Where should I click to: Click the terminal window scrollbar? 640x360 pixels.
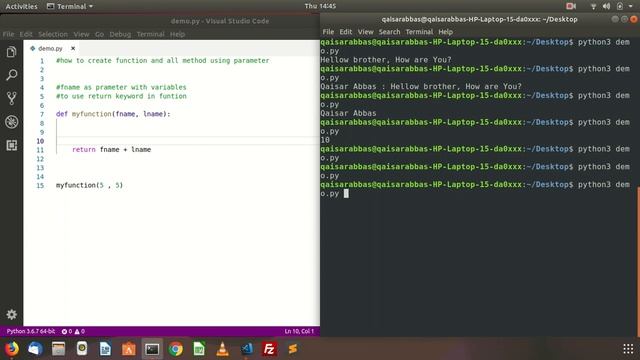(638, 261)
